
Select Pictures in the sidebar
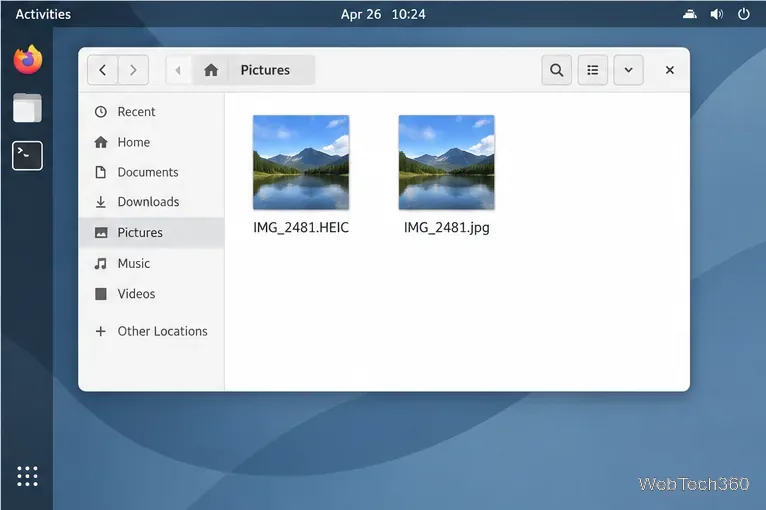click(x=151, y=233)
